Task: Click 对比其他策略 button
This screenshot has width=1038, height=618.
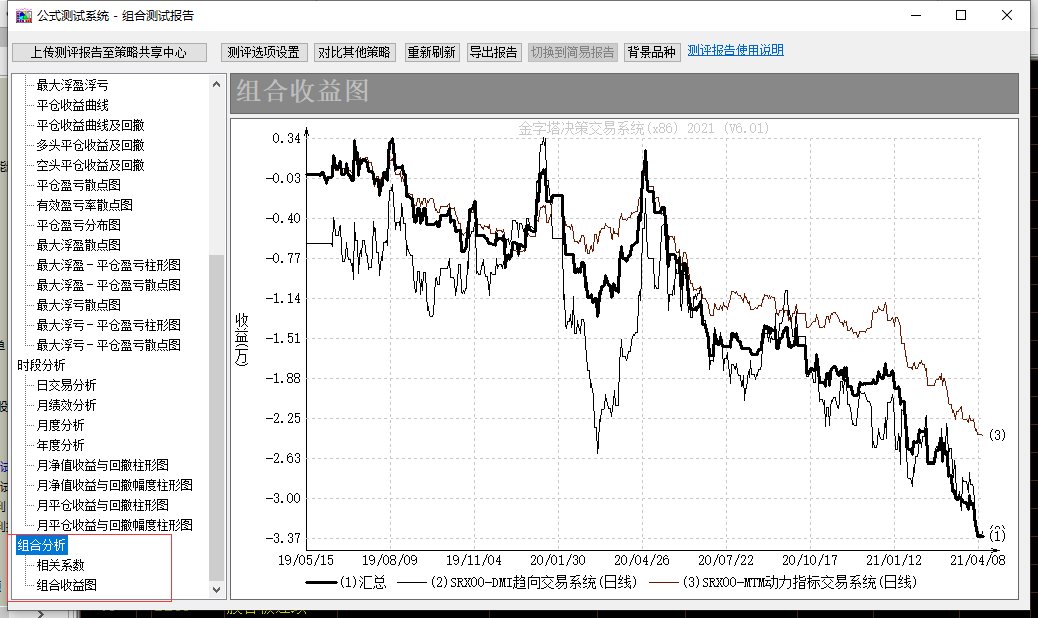Action: (354, 52)
